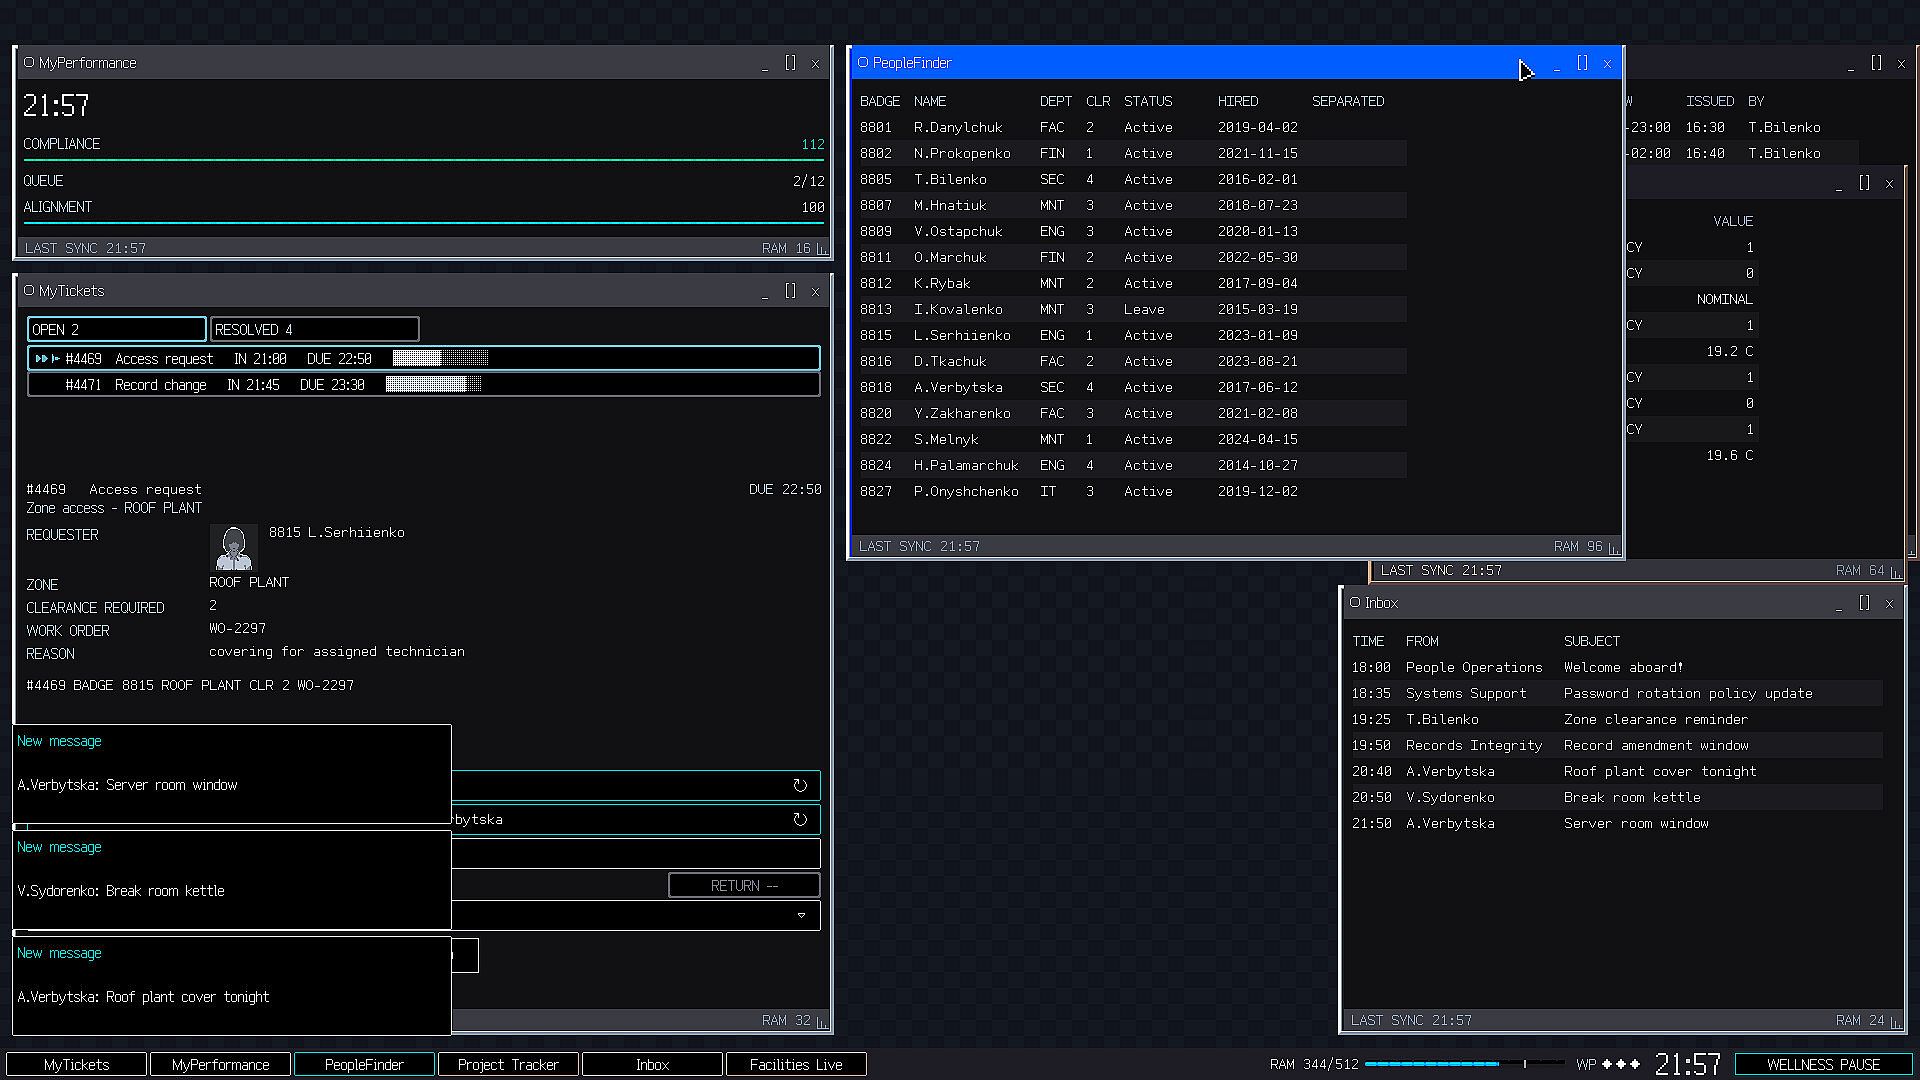This screenshot has width=1920, height=1080.
Task: Open Facilities Live from the taskbar
Action: (x=796, y=1064)
